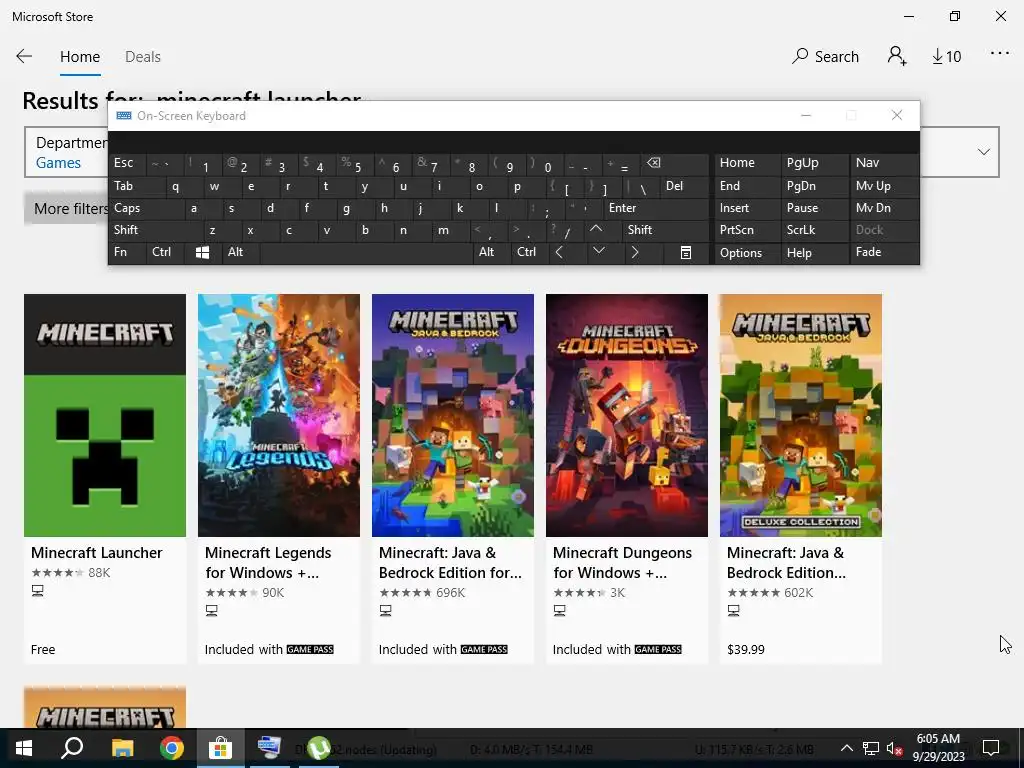Launch Google Chrome from the taskbar
The image size is (1024, 768).
click(x=172, y=748)
